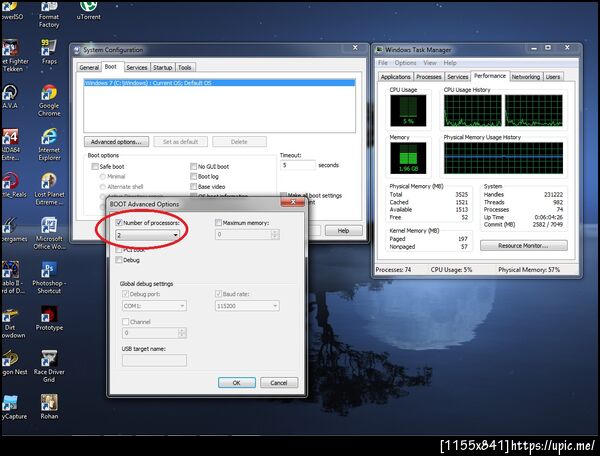Switch to the General tab

(89, 67)
